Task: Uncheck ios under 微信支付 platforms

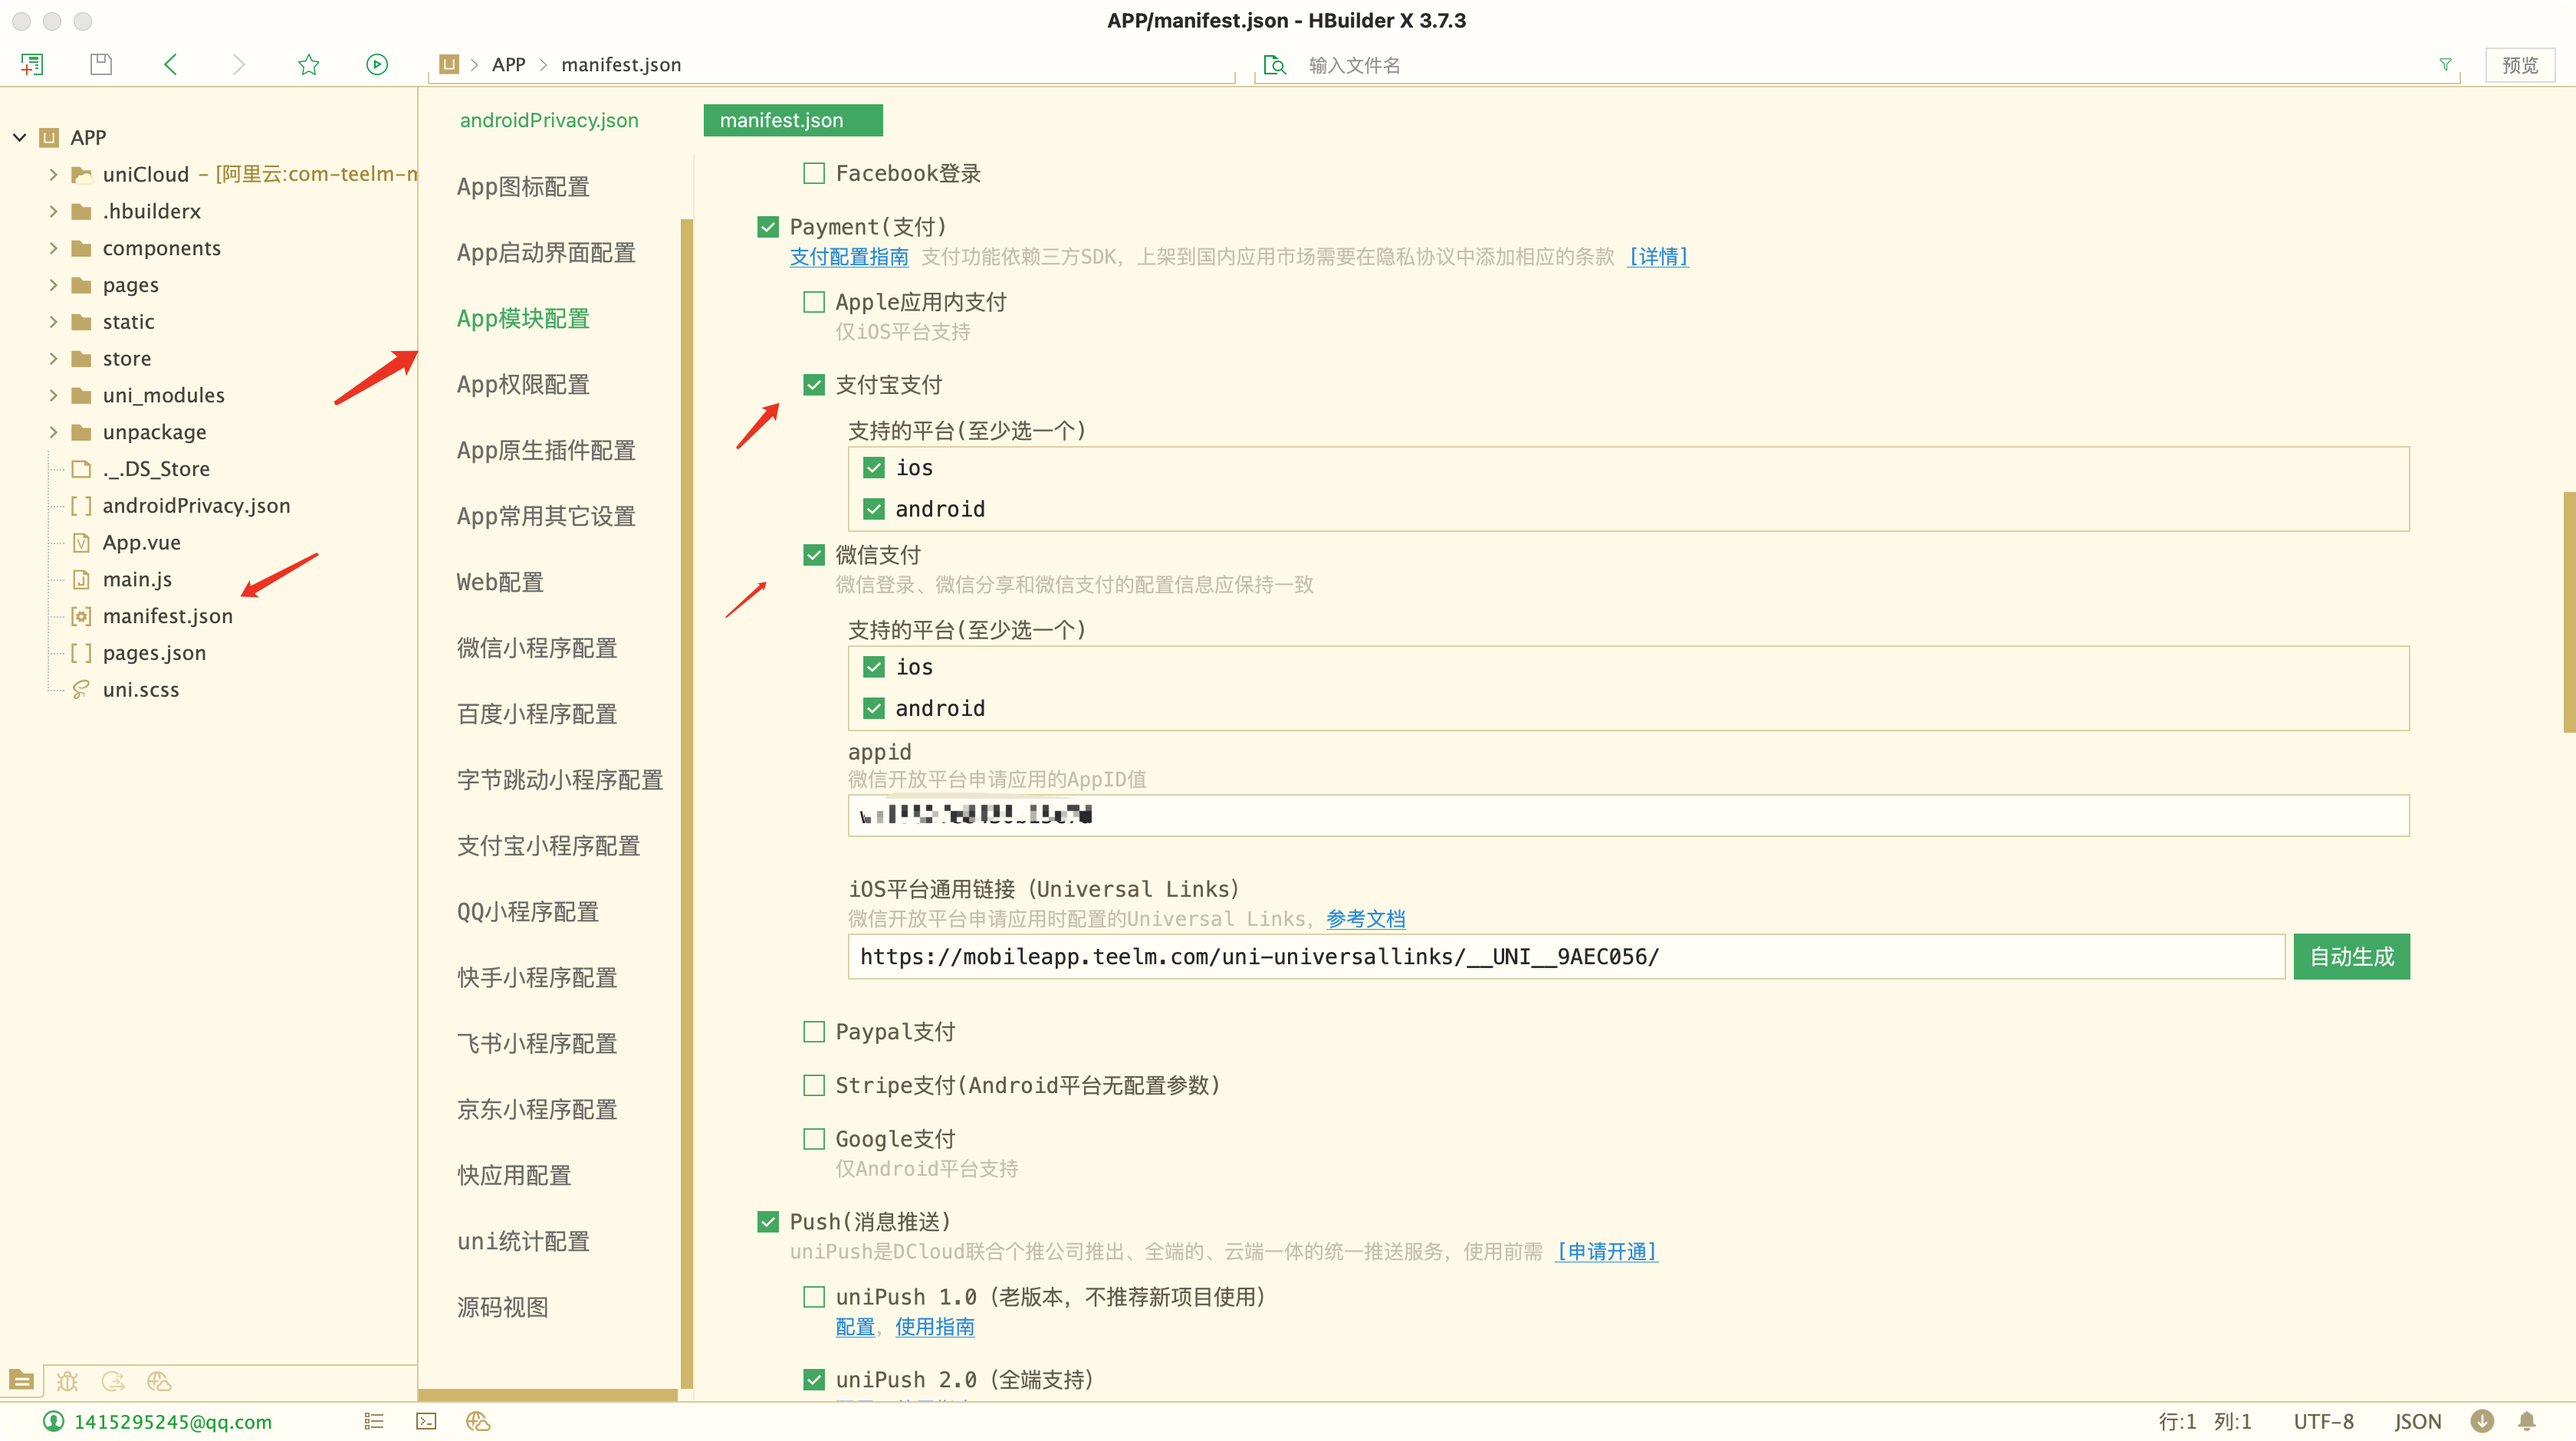Action: [874, 667]
